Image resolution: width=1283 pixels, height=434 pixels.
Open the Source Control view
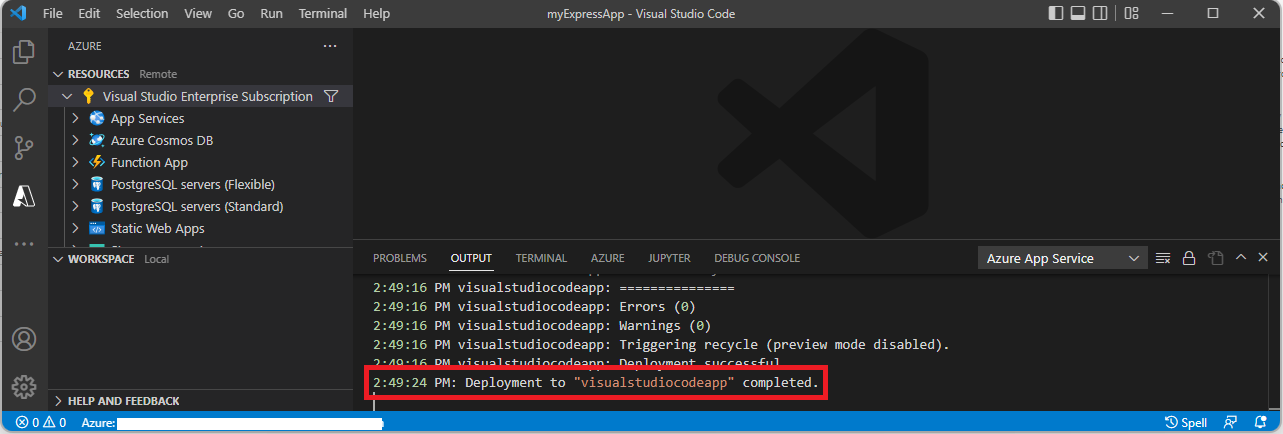(24, 148)
